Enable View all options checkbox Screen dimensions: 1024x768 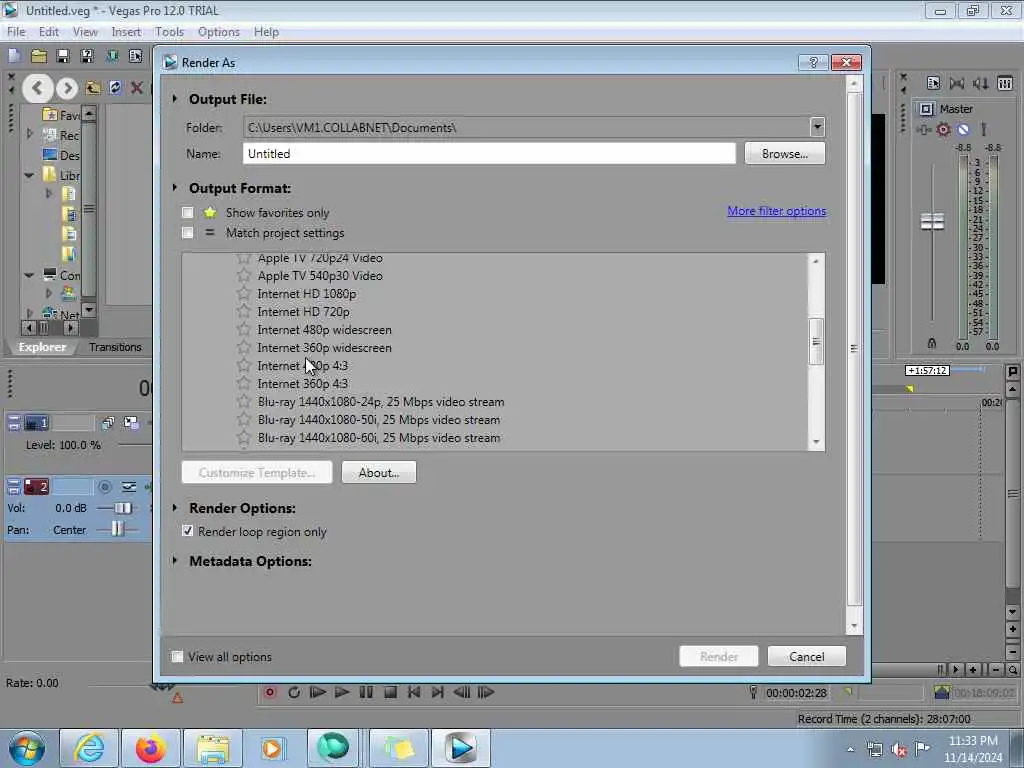178,656
